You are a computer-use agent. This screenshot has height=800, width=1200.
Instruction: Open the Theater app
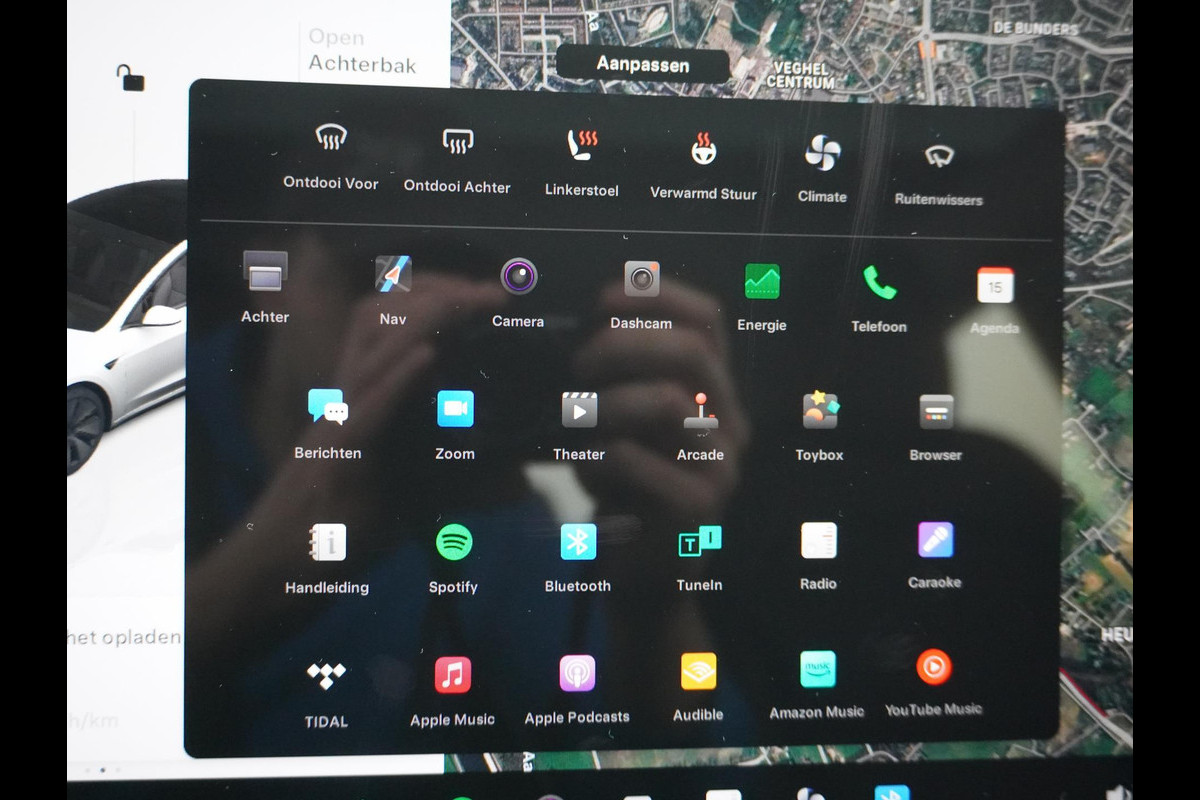579,410
